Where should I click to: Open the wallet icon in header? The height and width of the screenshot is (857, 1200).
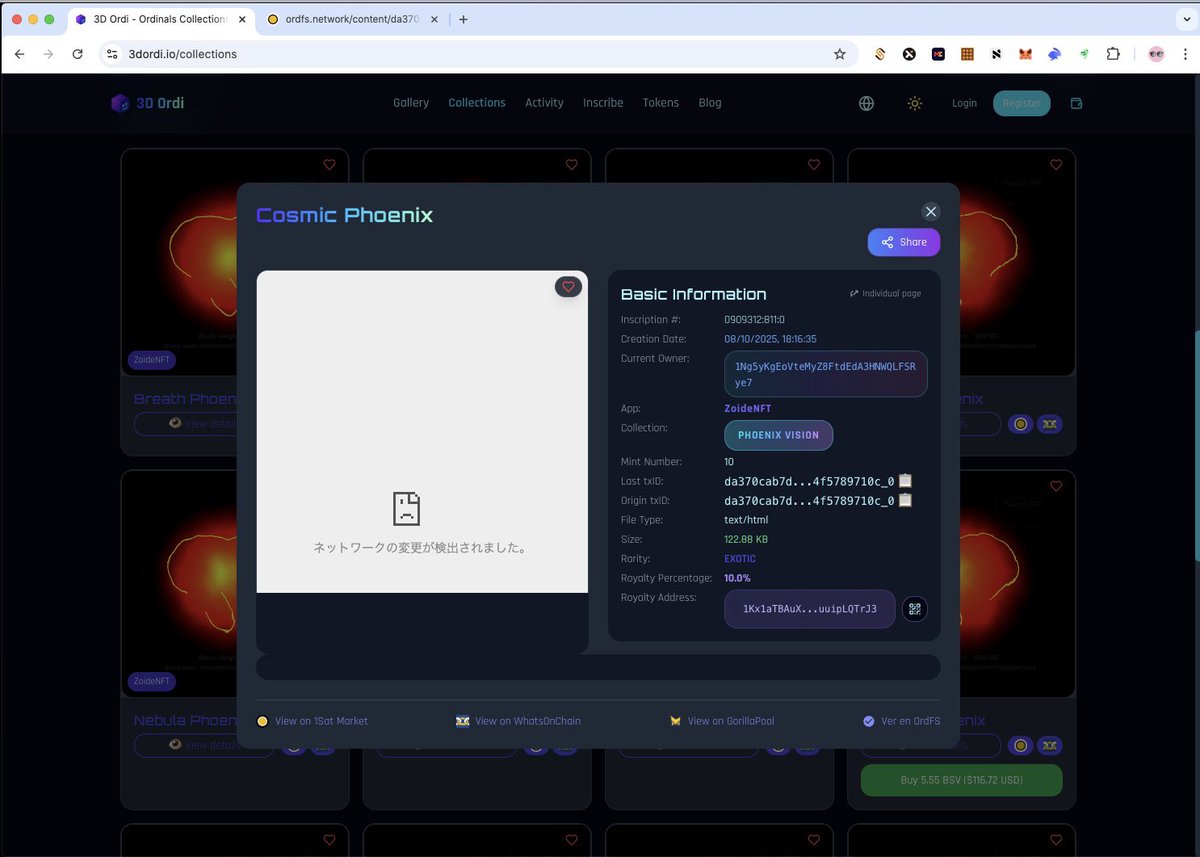coord(1076,103)
